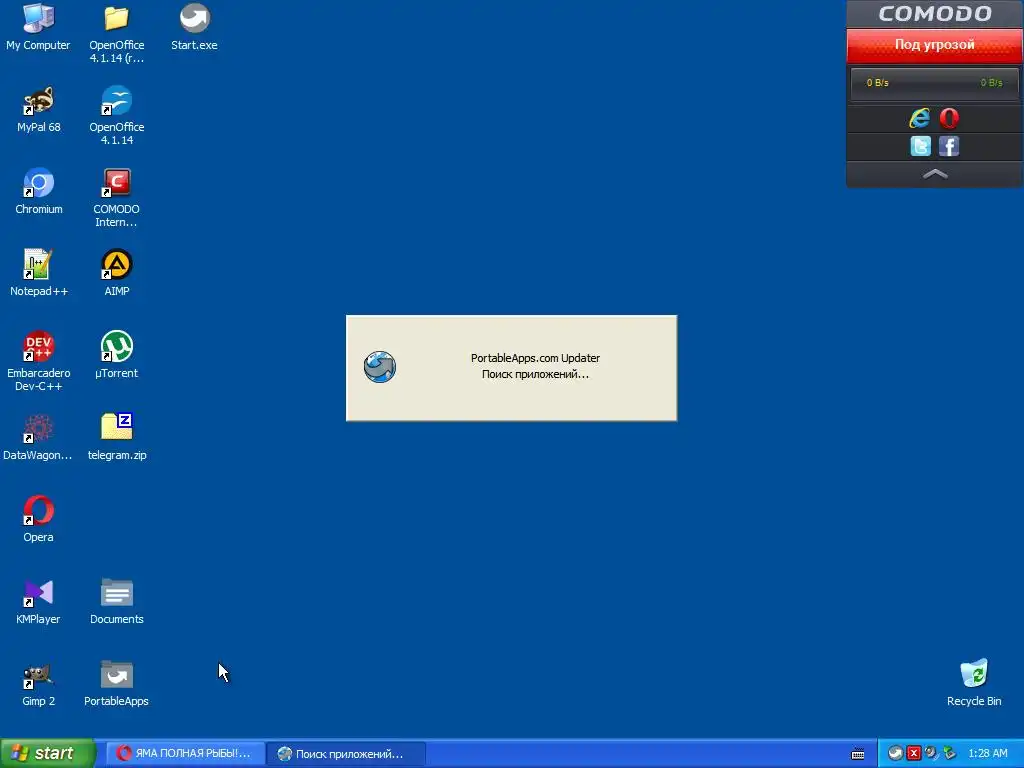The width and height of the screenshot is (1024, 768).
Task: Click the 'Поиск приложений…' text in updater dialog
Action: point(536,374)
